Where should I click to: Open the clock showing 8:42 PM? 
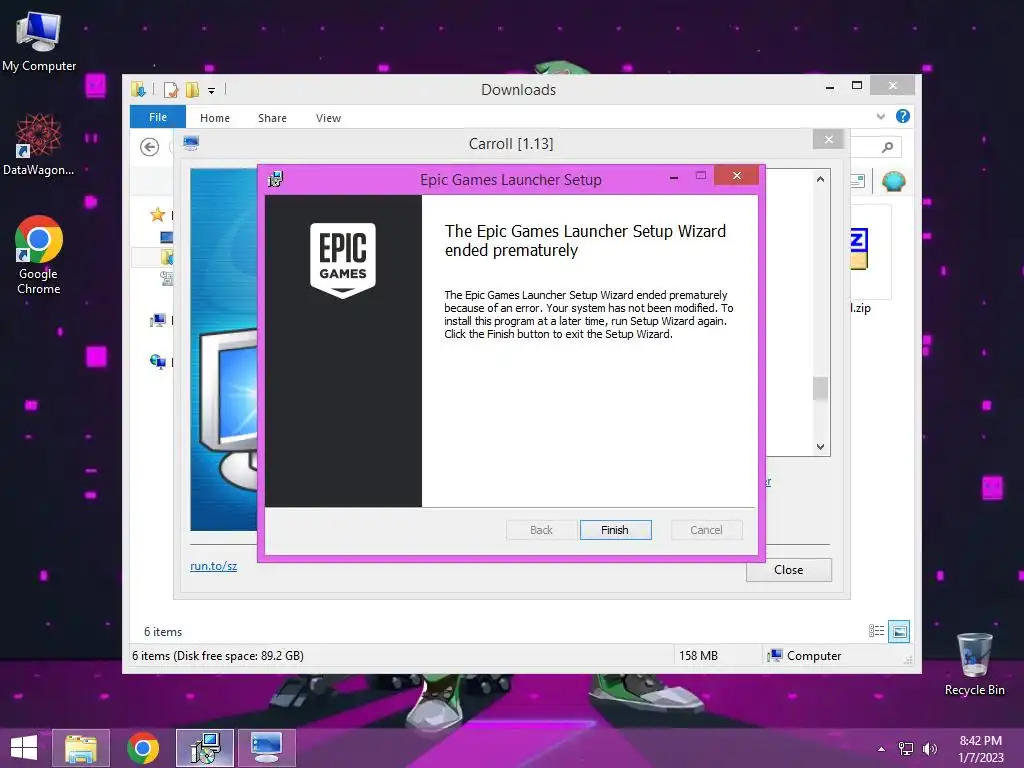coord(980,749)
